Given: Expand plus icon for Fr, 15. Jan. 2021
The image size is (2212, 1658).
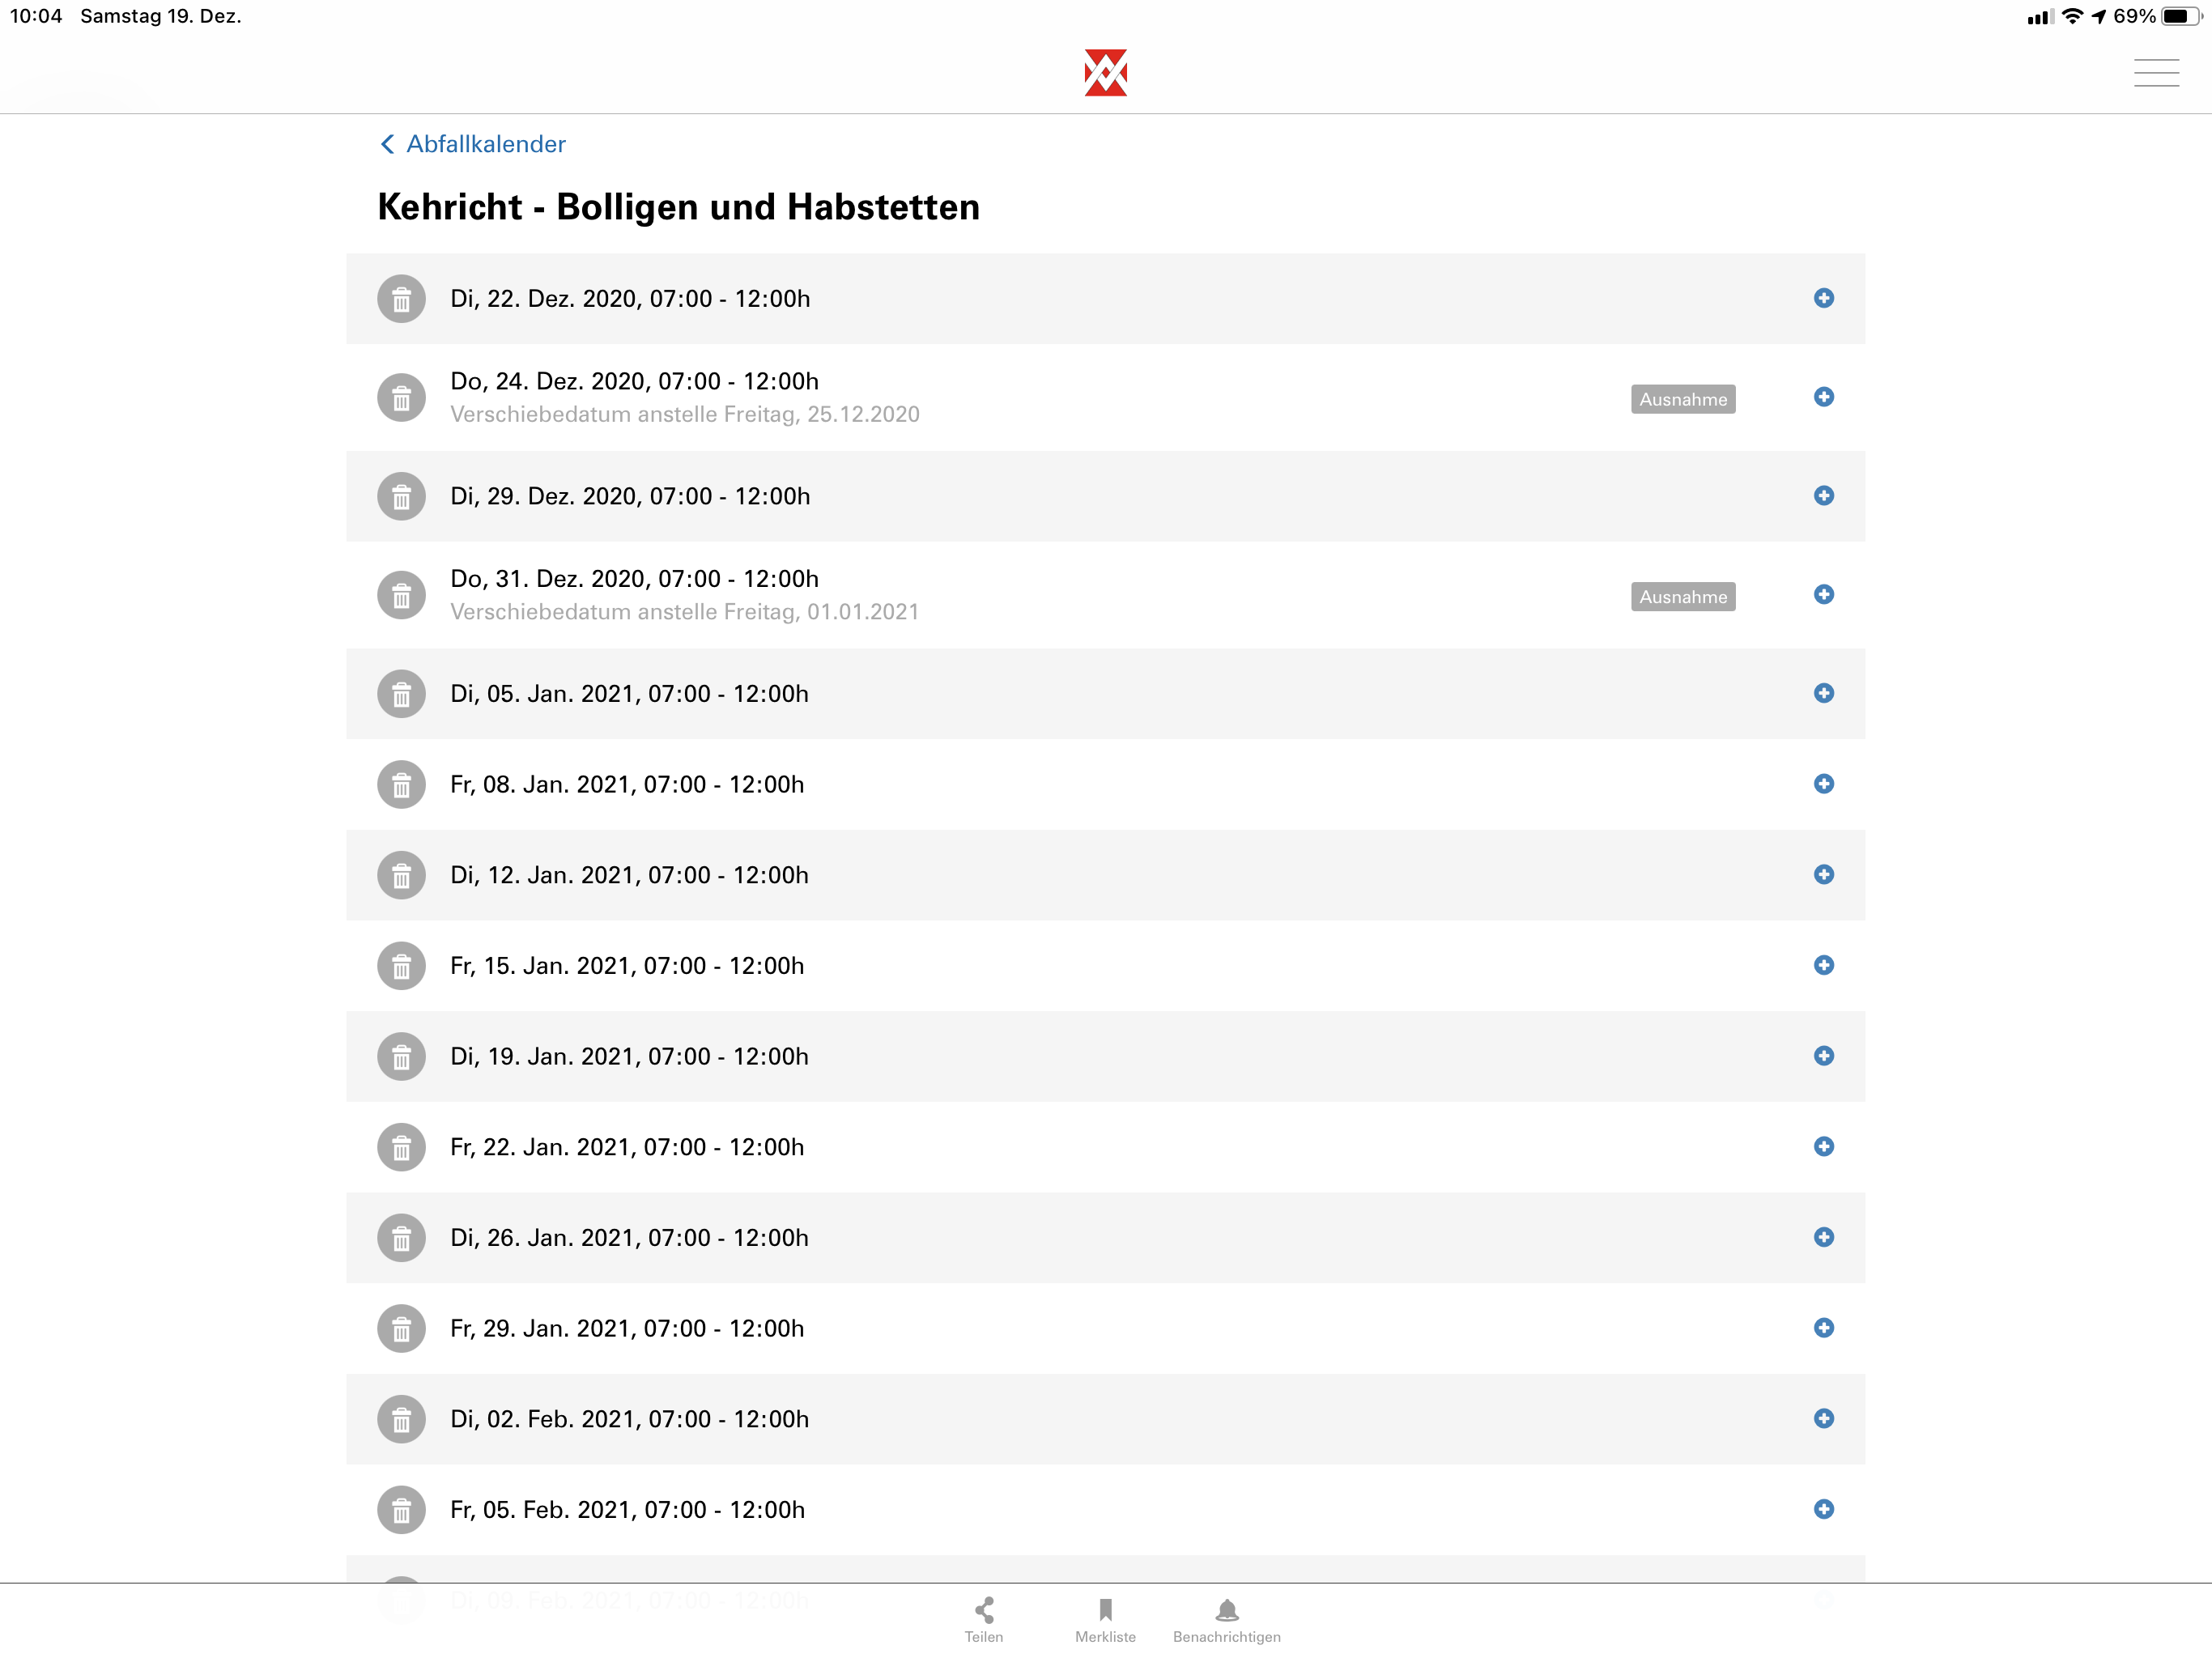Looking at the screenshot, I should click(1823, 965).
